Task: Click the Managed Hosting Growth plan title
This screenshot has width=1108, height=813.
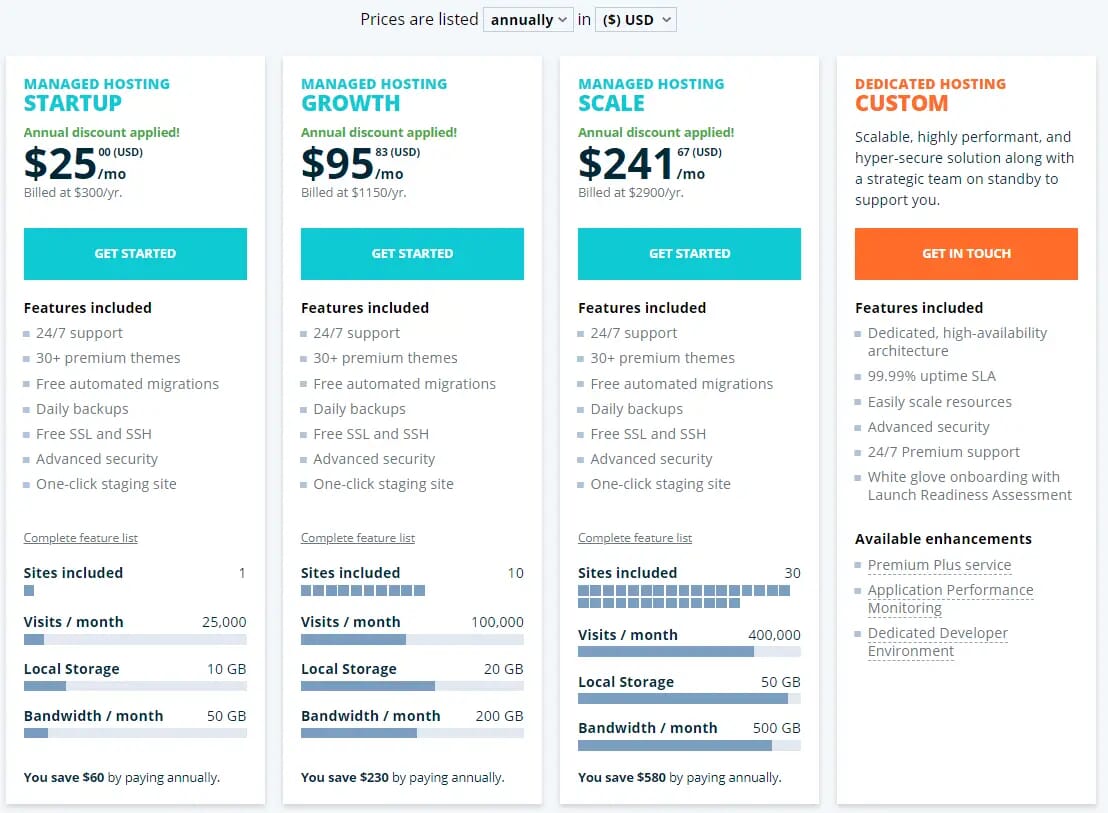Action: (x=374, y=95)
